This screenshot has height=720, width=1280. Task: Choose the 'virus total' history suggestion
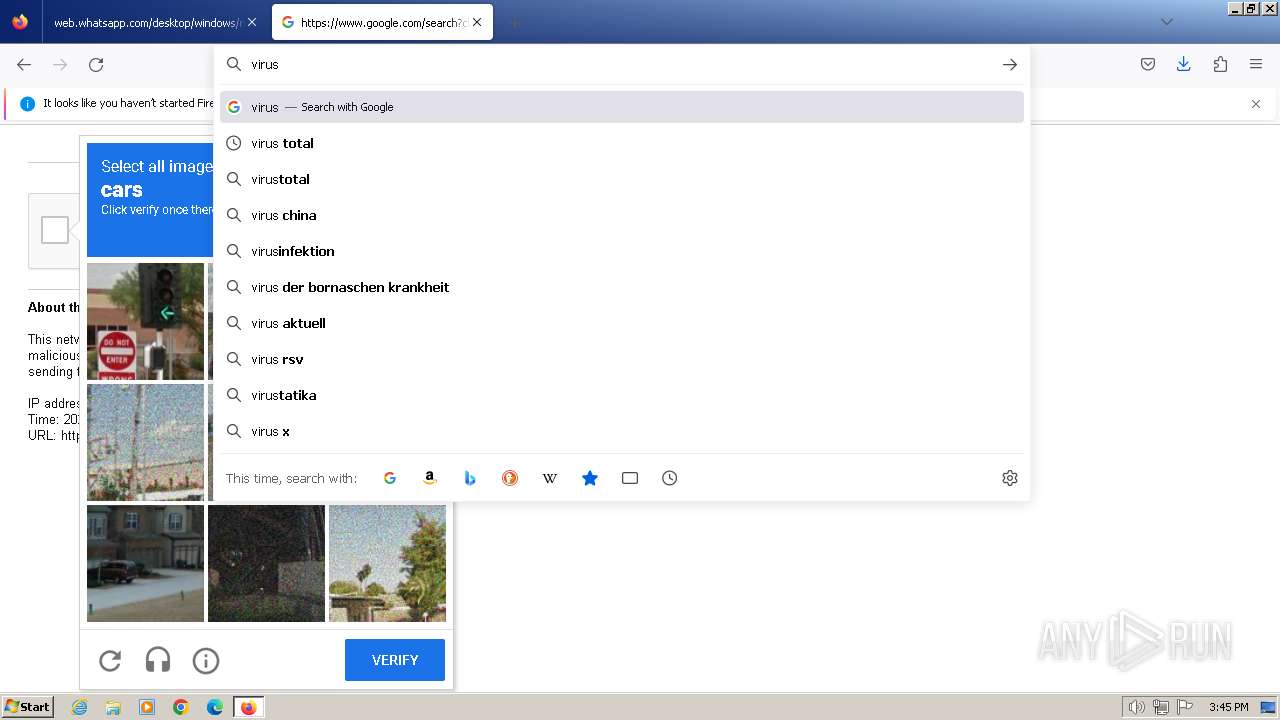[622, 143]
